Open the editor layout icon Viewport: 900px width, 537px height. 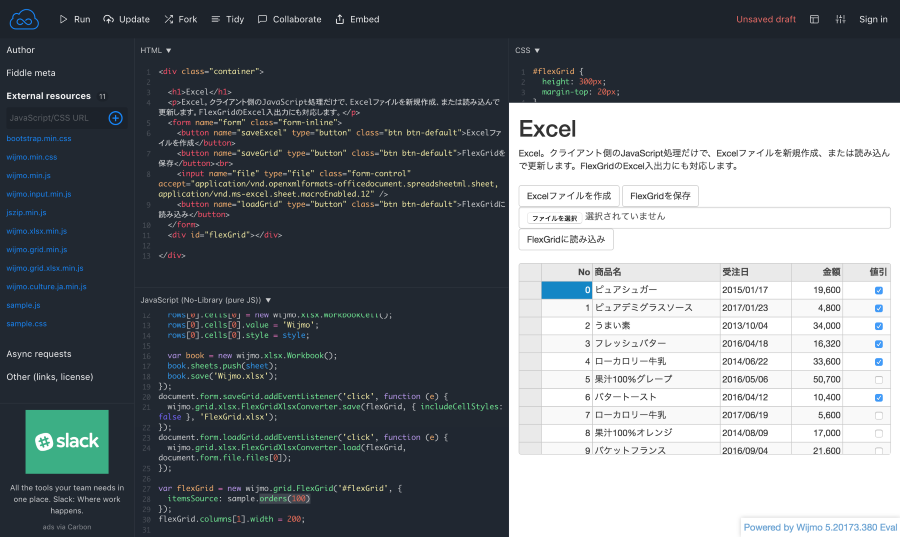click(x=814, y=20)
